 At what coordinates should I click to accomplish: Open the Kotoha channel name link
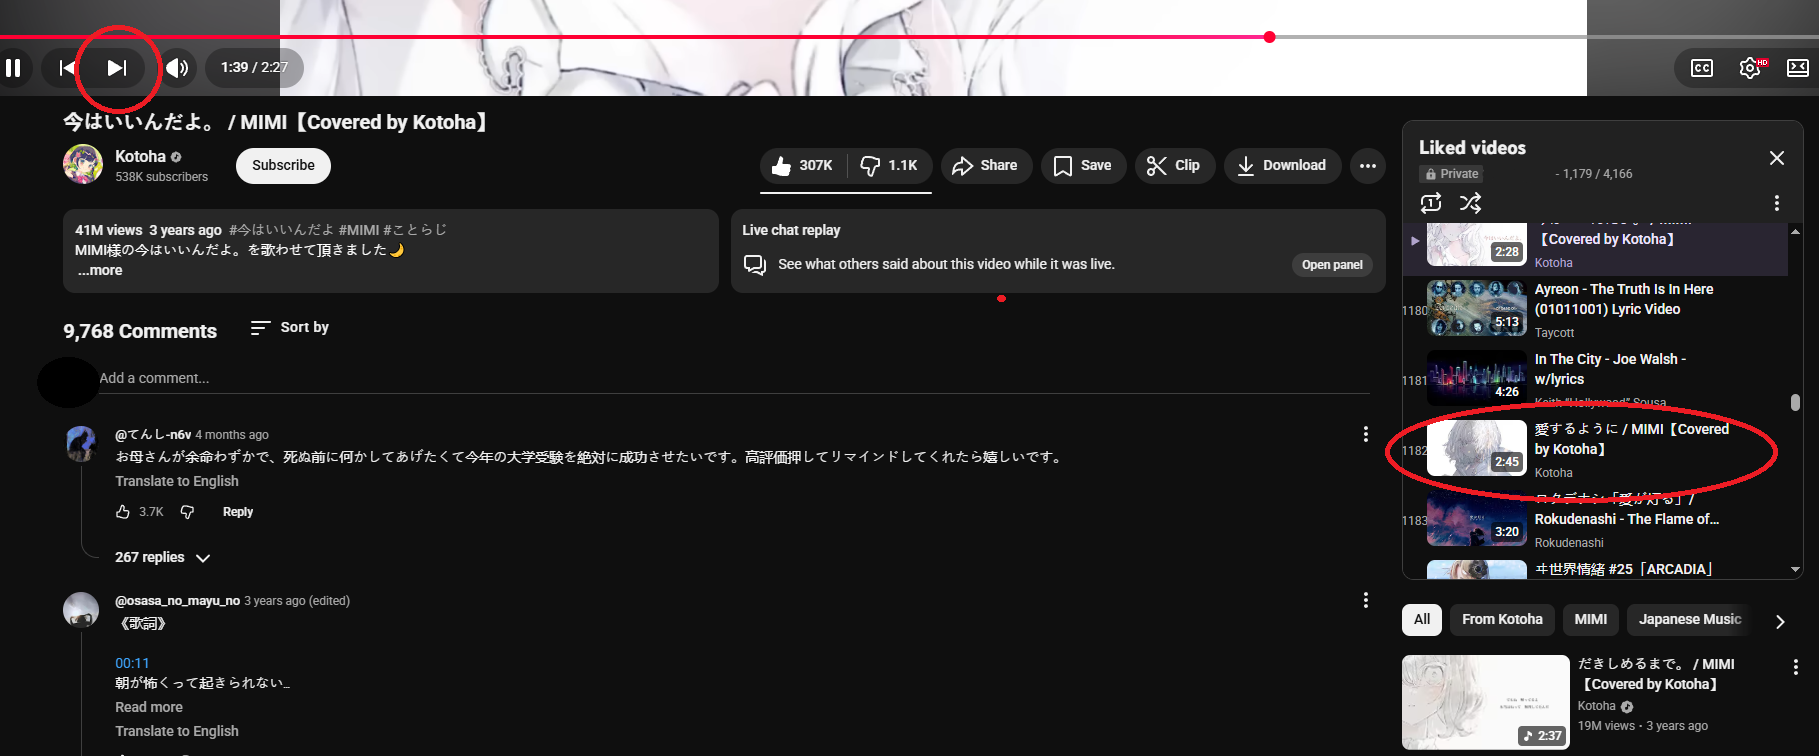pos(140,156)
